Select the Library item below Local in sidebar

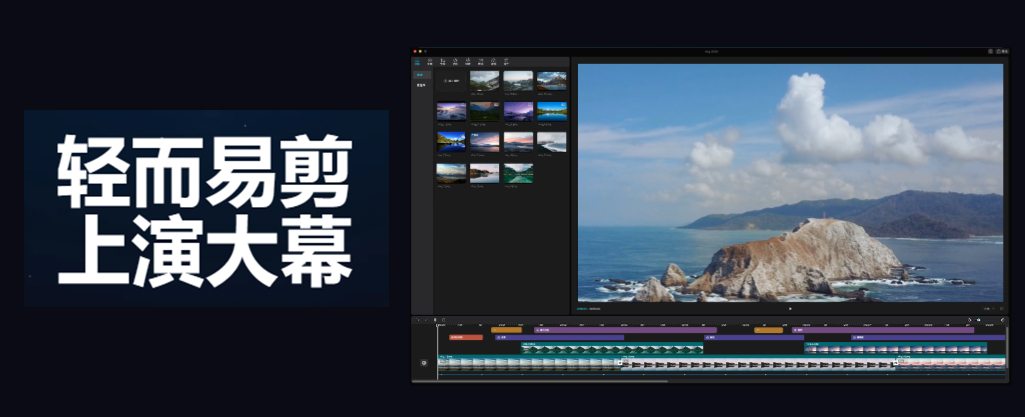(x=422, y=85)
